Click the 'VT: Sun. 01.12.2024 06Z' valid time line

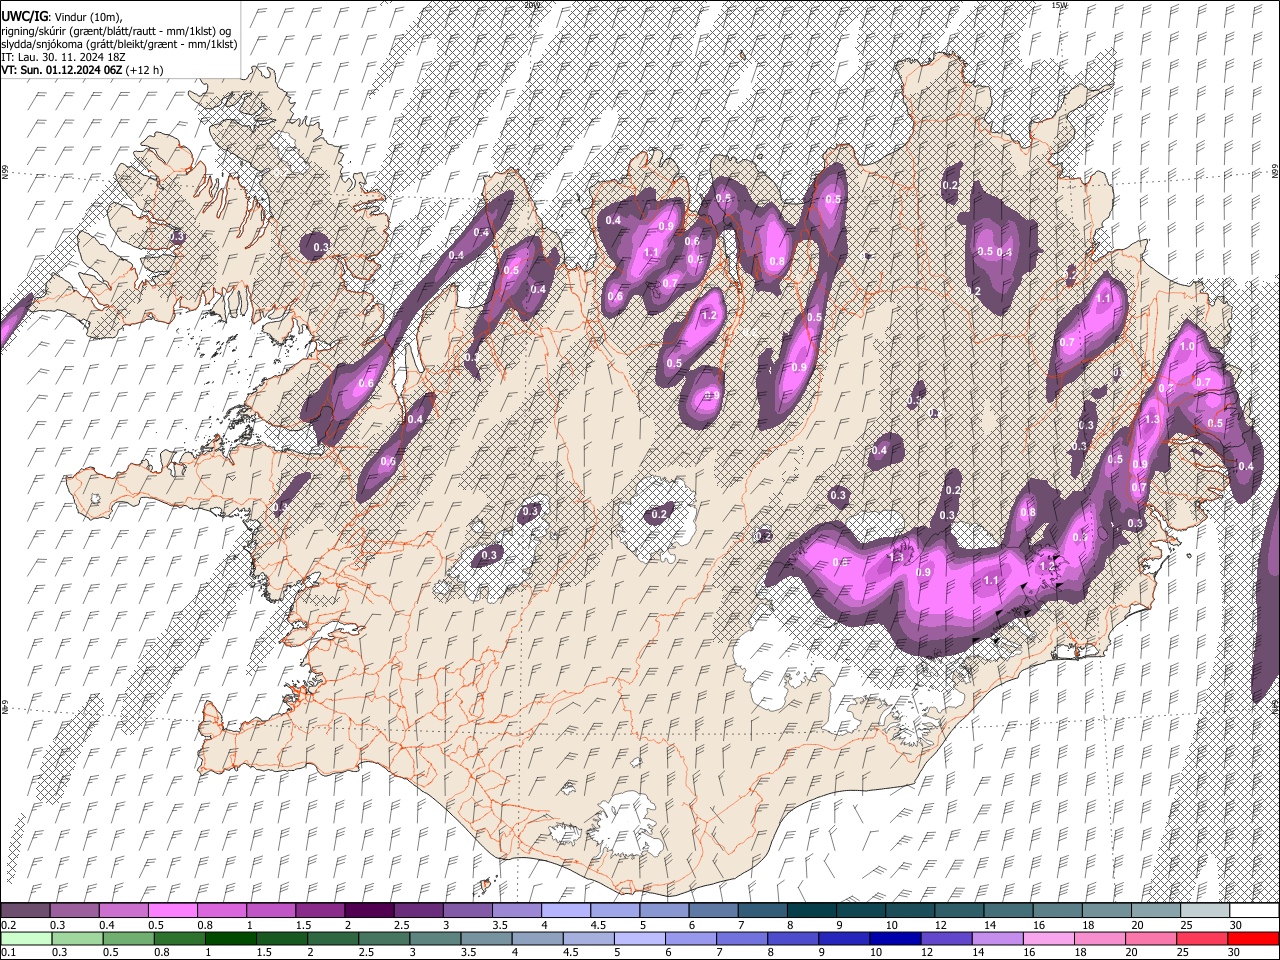[x=82, y=70]
